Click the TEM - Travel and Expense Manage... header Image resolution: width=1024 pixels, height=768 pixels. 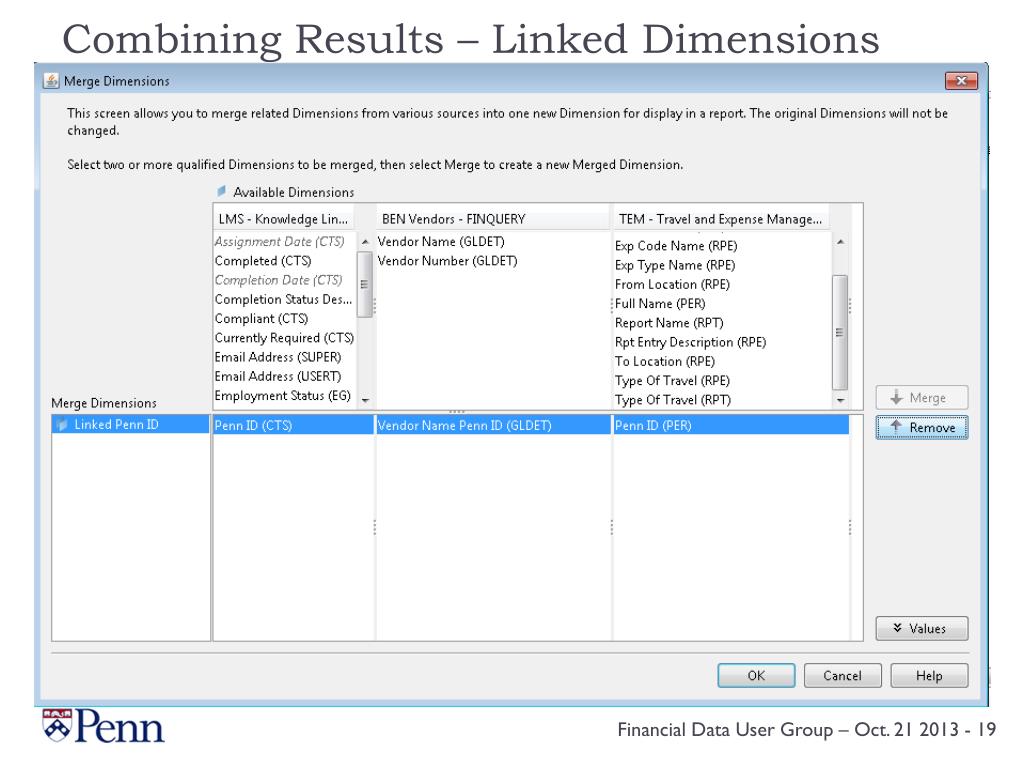tap(720, 219)
